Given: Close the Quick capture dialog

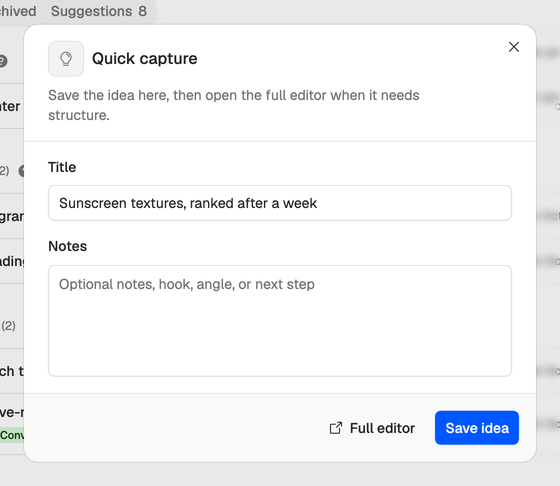Looking at the screenshot, I should point(514,47).
